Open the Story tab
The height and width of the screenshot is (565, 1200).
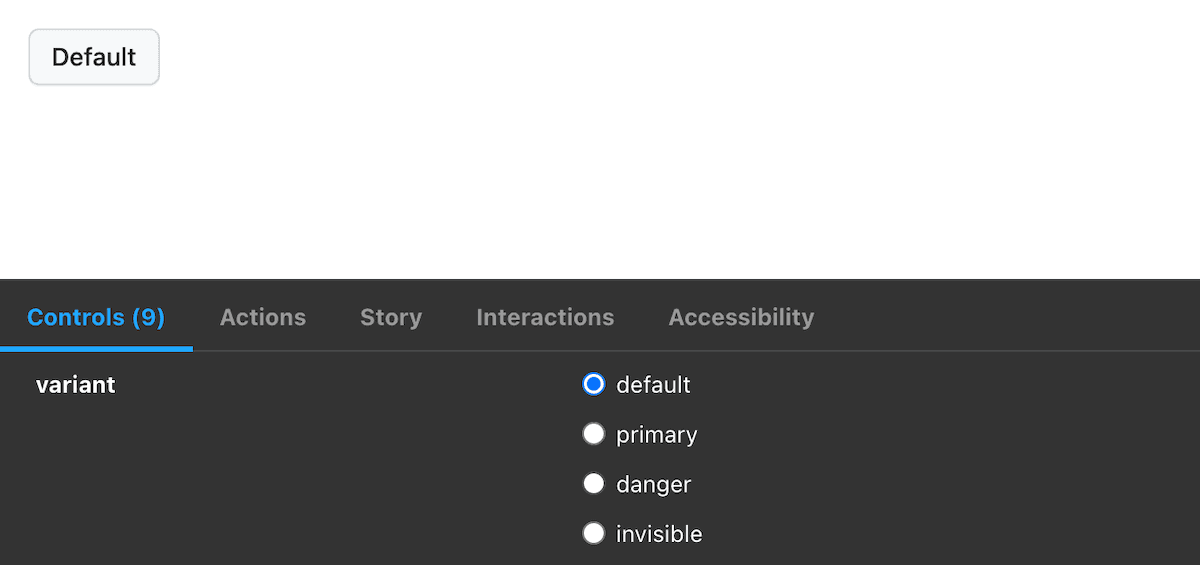point(391,317)
